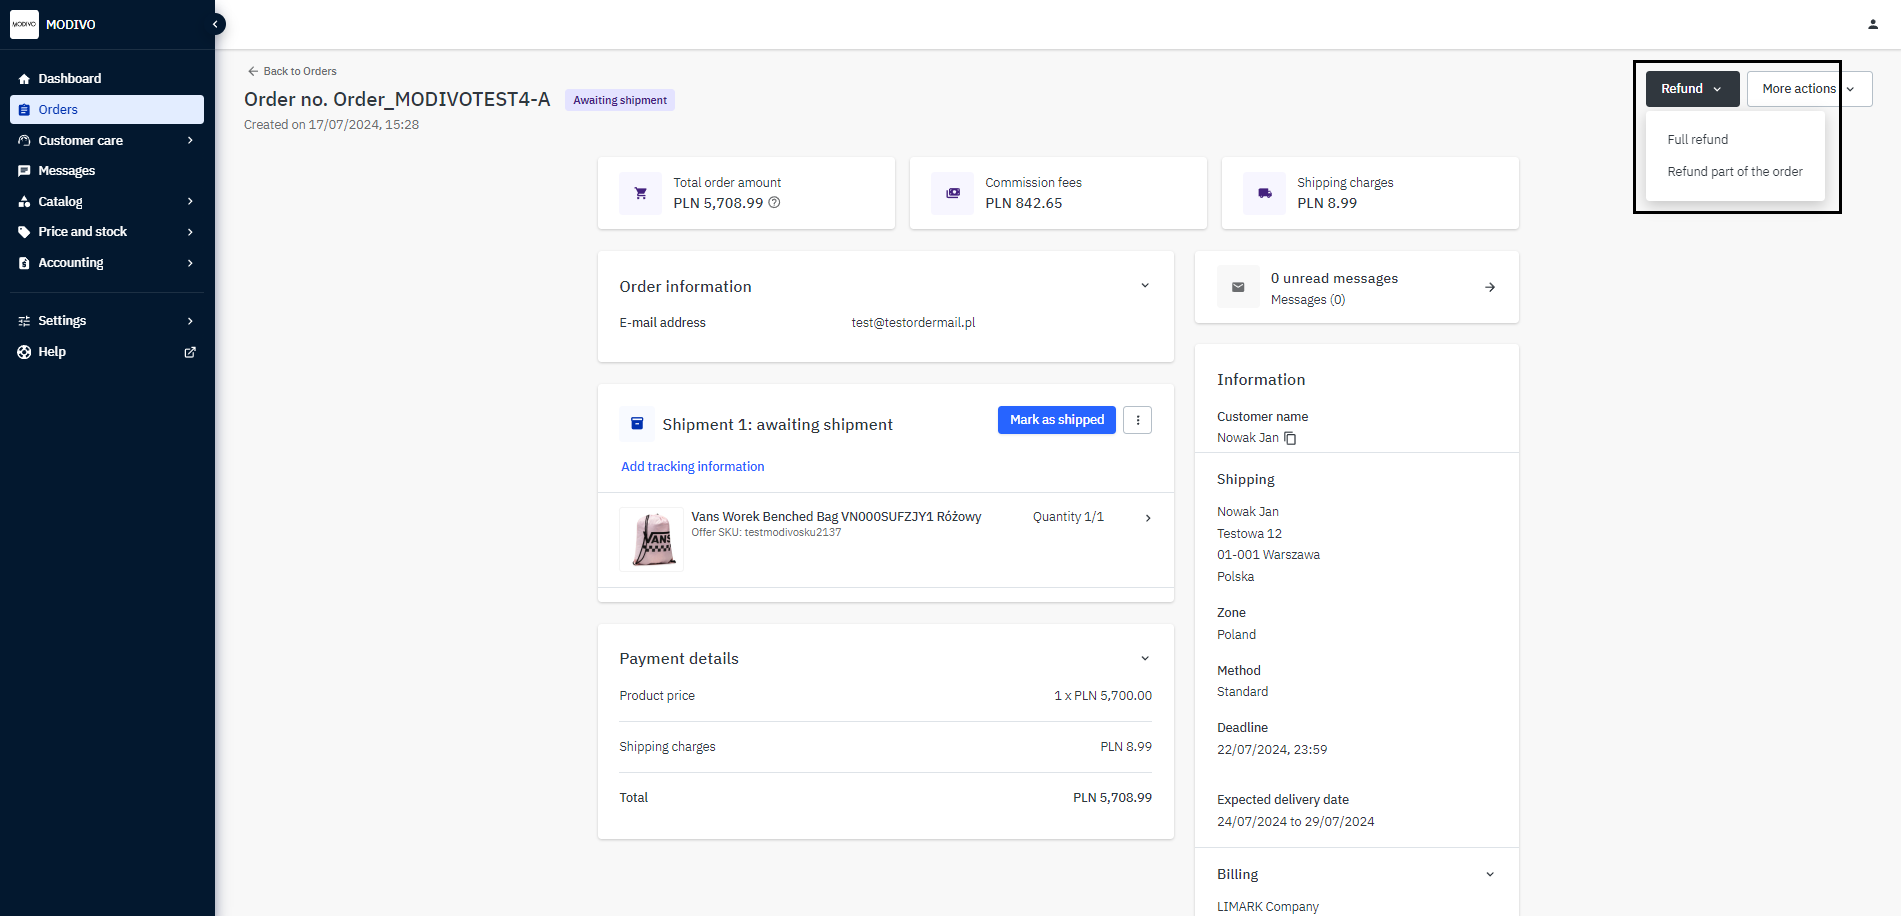The image size is (1901, 916).
Task: Click the Mark as shipped button
Action: tap(1056, 420)
